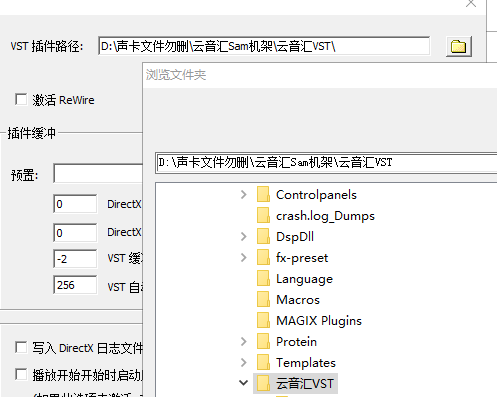The width and height of the screenshot is (497, 397).
Task: Select the crash.log_Dumps folder icon
Action: point(263,215)
